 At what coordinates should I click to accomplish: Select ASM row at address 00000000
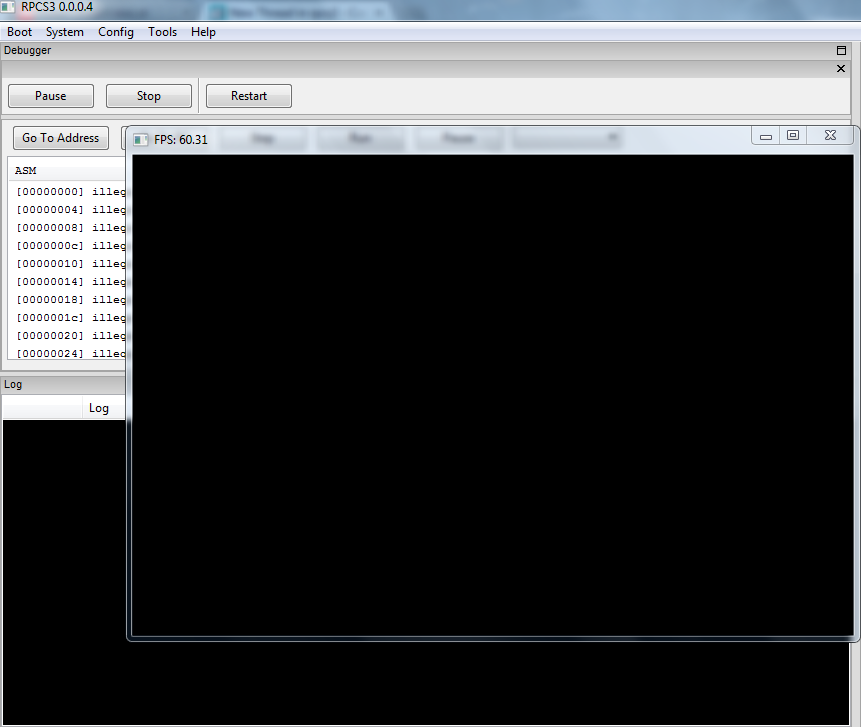70,191
